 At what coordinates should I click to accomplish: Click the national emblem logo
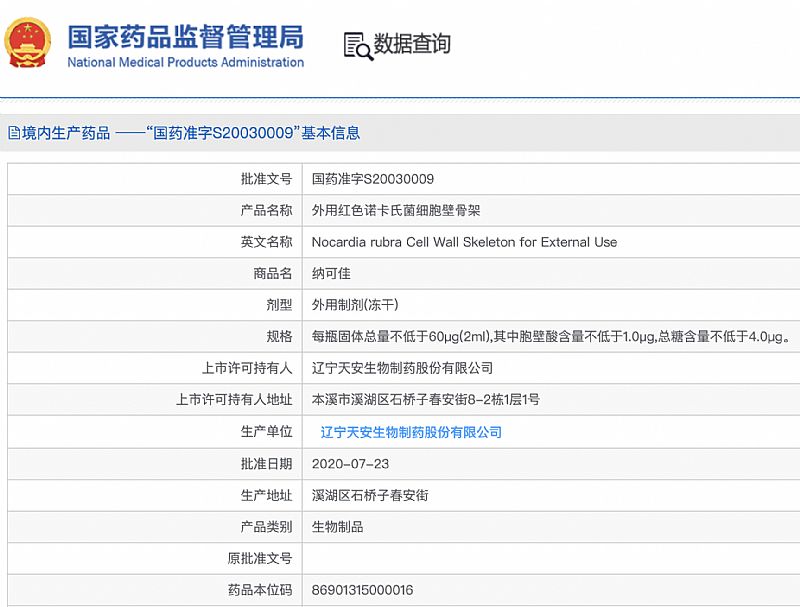coord(28,44)
